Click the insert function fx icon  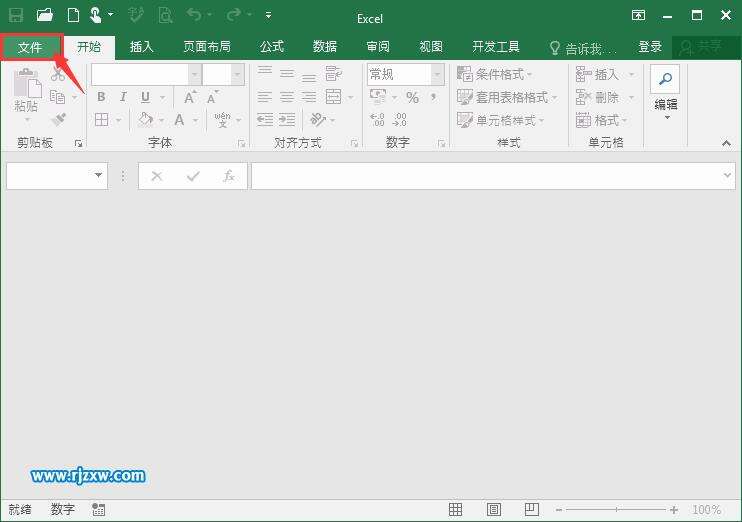[x=228, y=176]
